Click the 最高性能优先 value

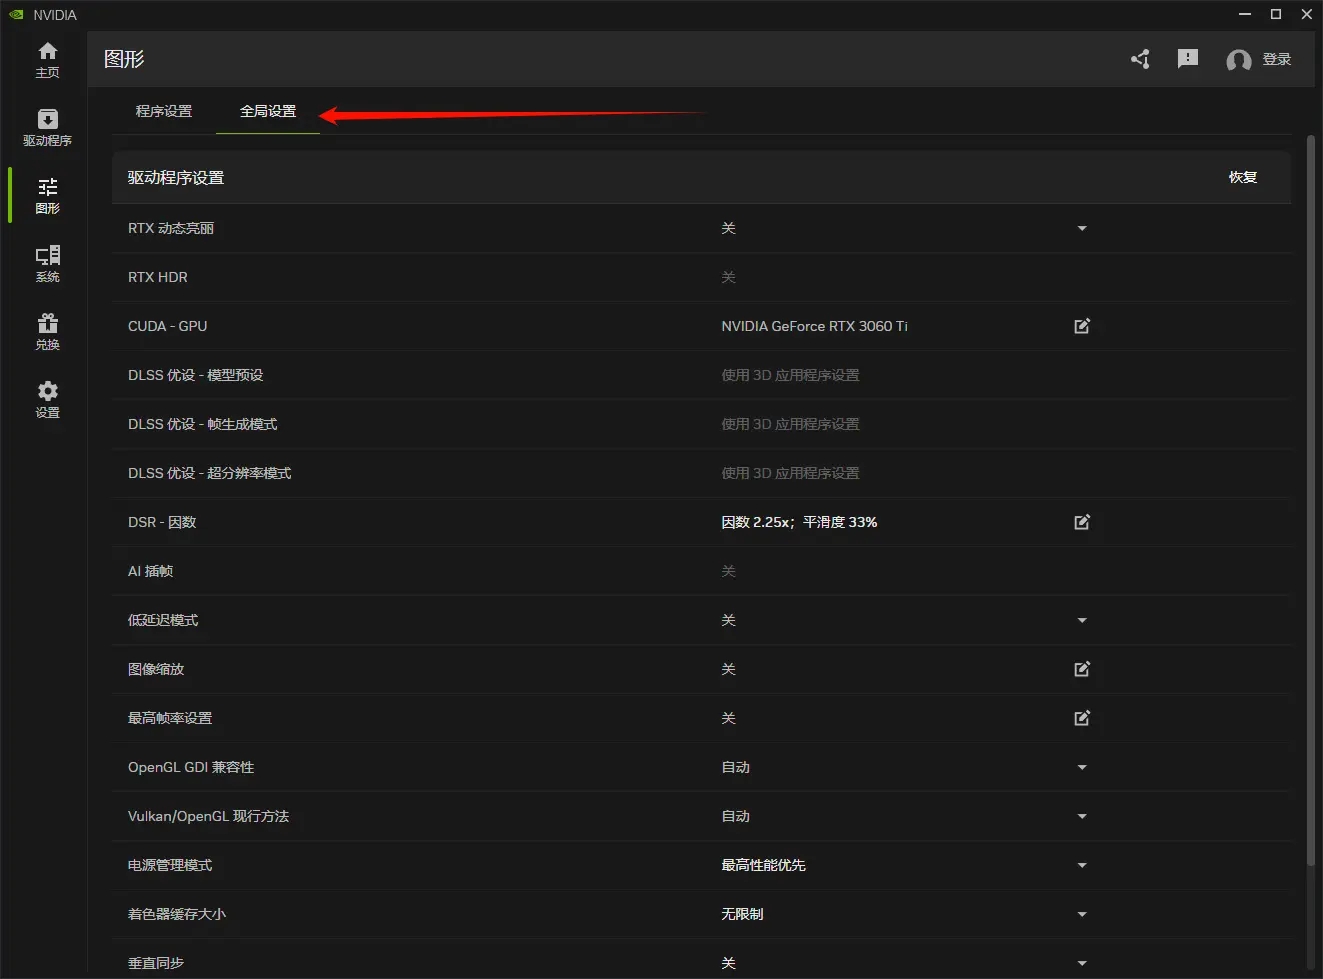[x=764, y=865]
